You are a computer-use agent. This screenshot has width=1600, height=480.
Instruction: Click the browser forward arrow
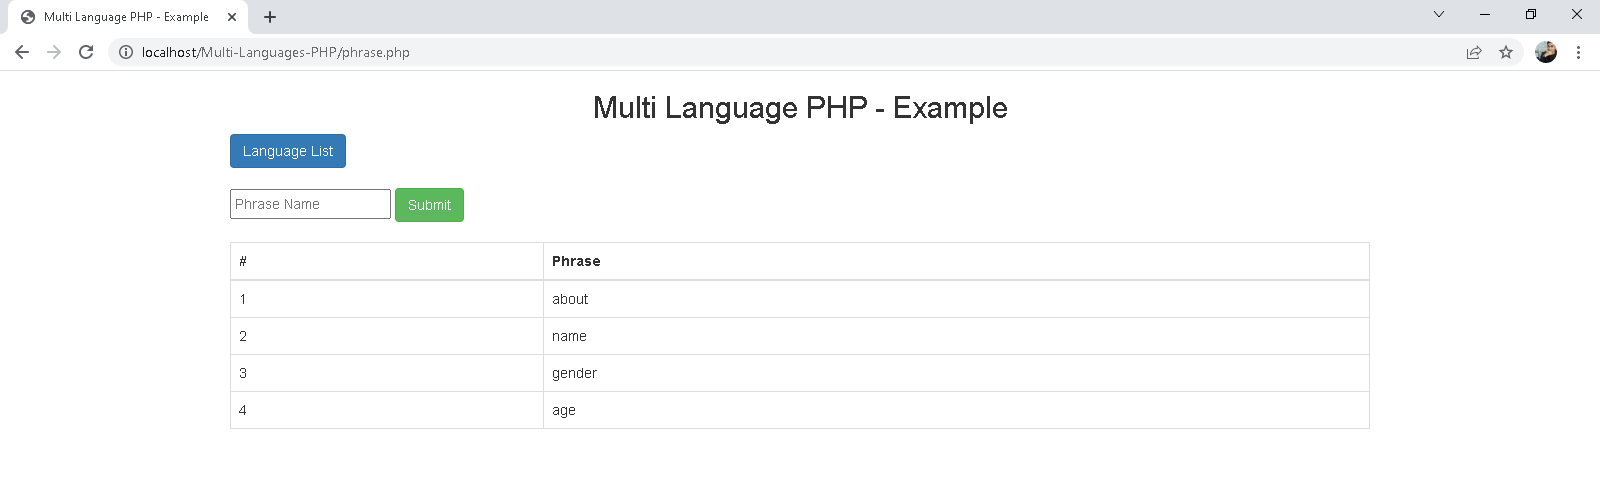point(54,52)
